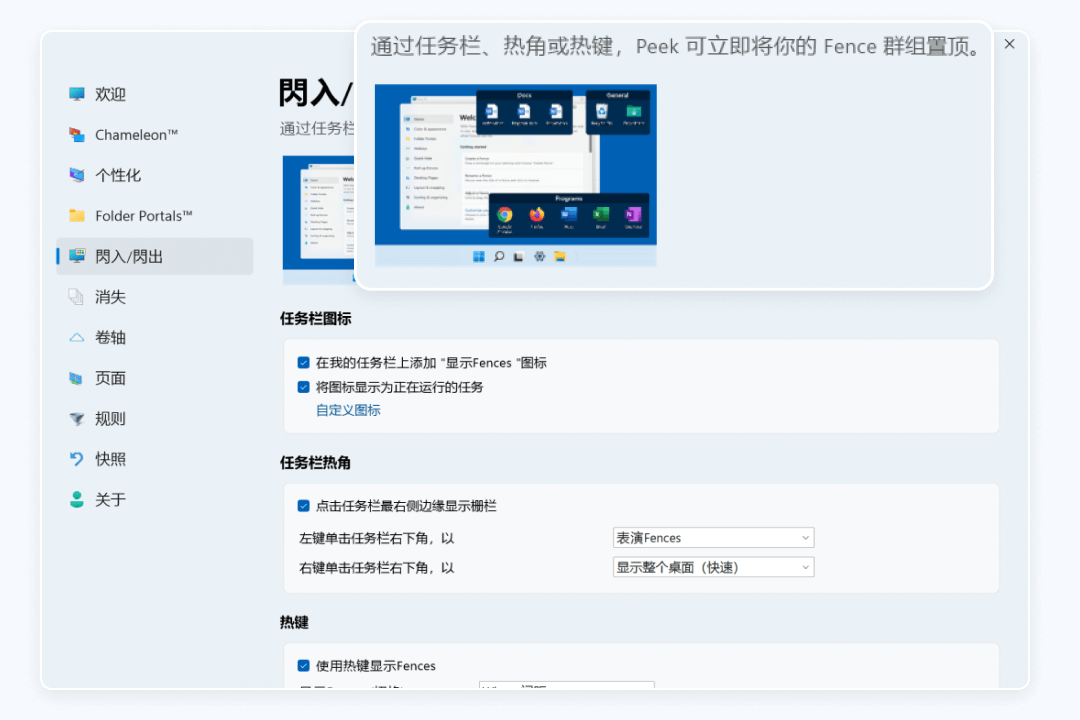1080x720 pixels.
Task: Click the 快照 restore arrow icon
Action: [77, 459]
